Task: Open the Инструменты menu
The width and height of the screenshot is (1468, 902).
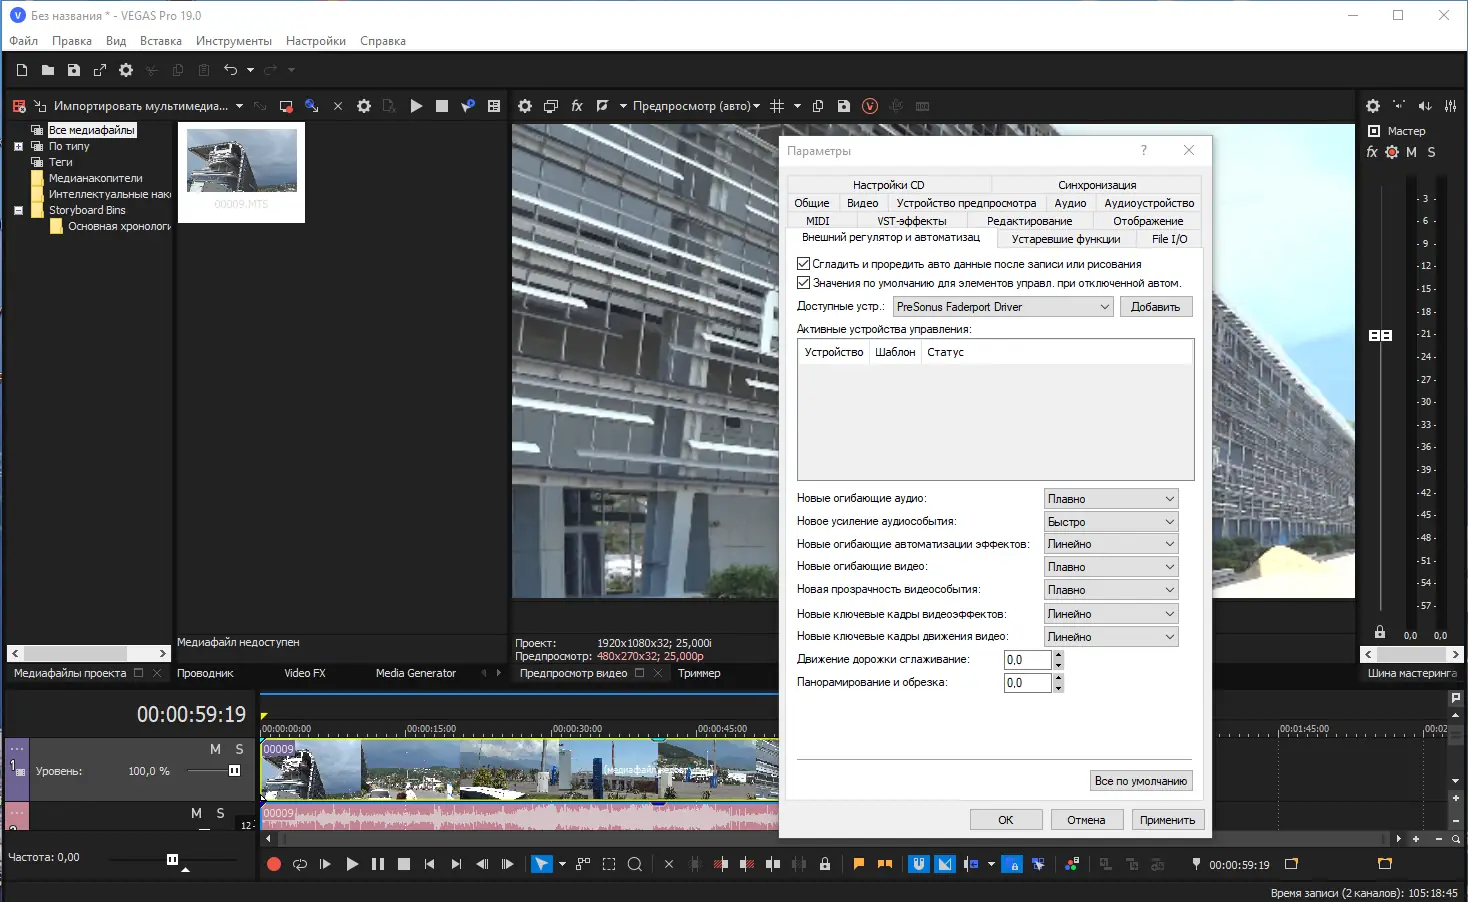Action: (x=233, y=41)
